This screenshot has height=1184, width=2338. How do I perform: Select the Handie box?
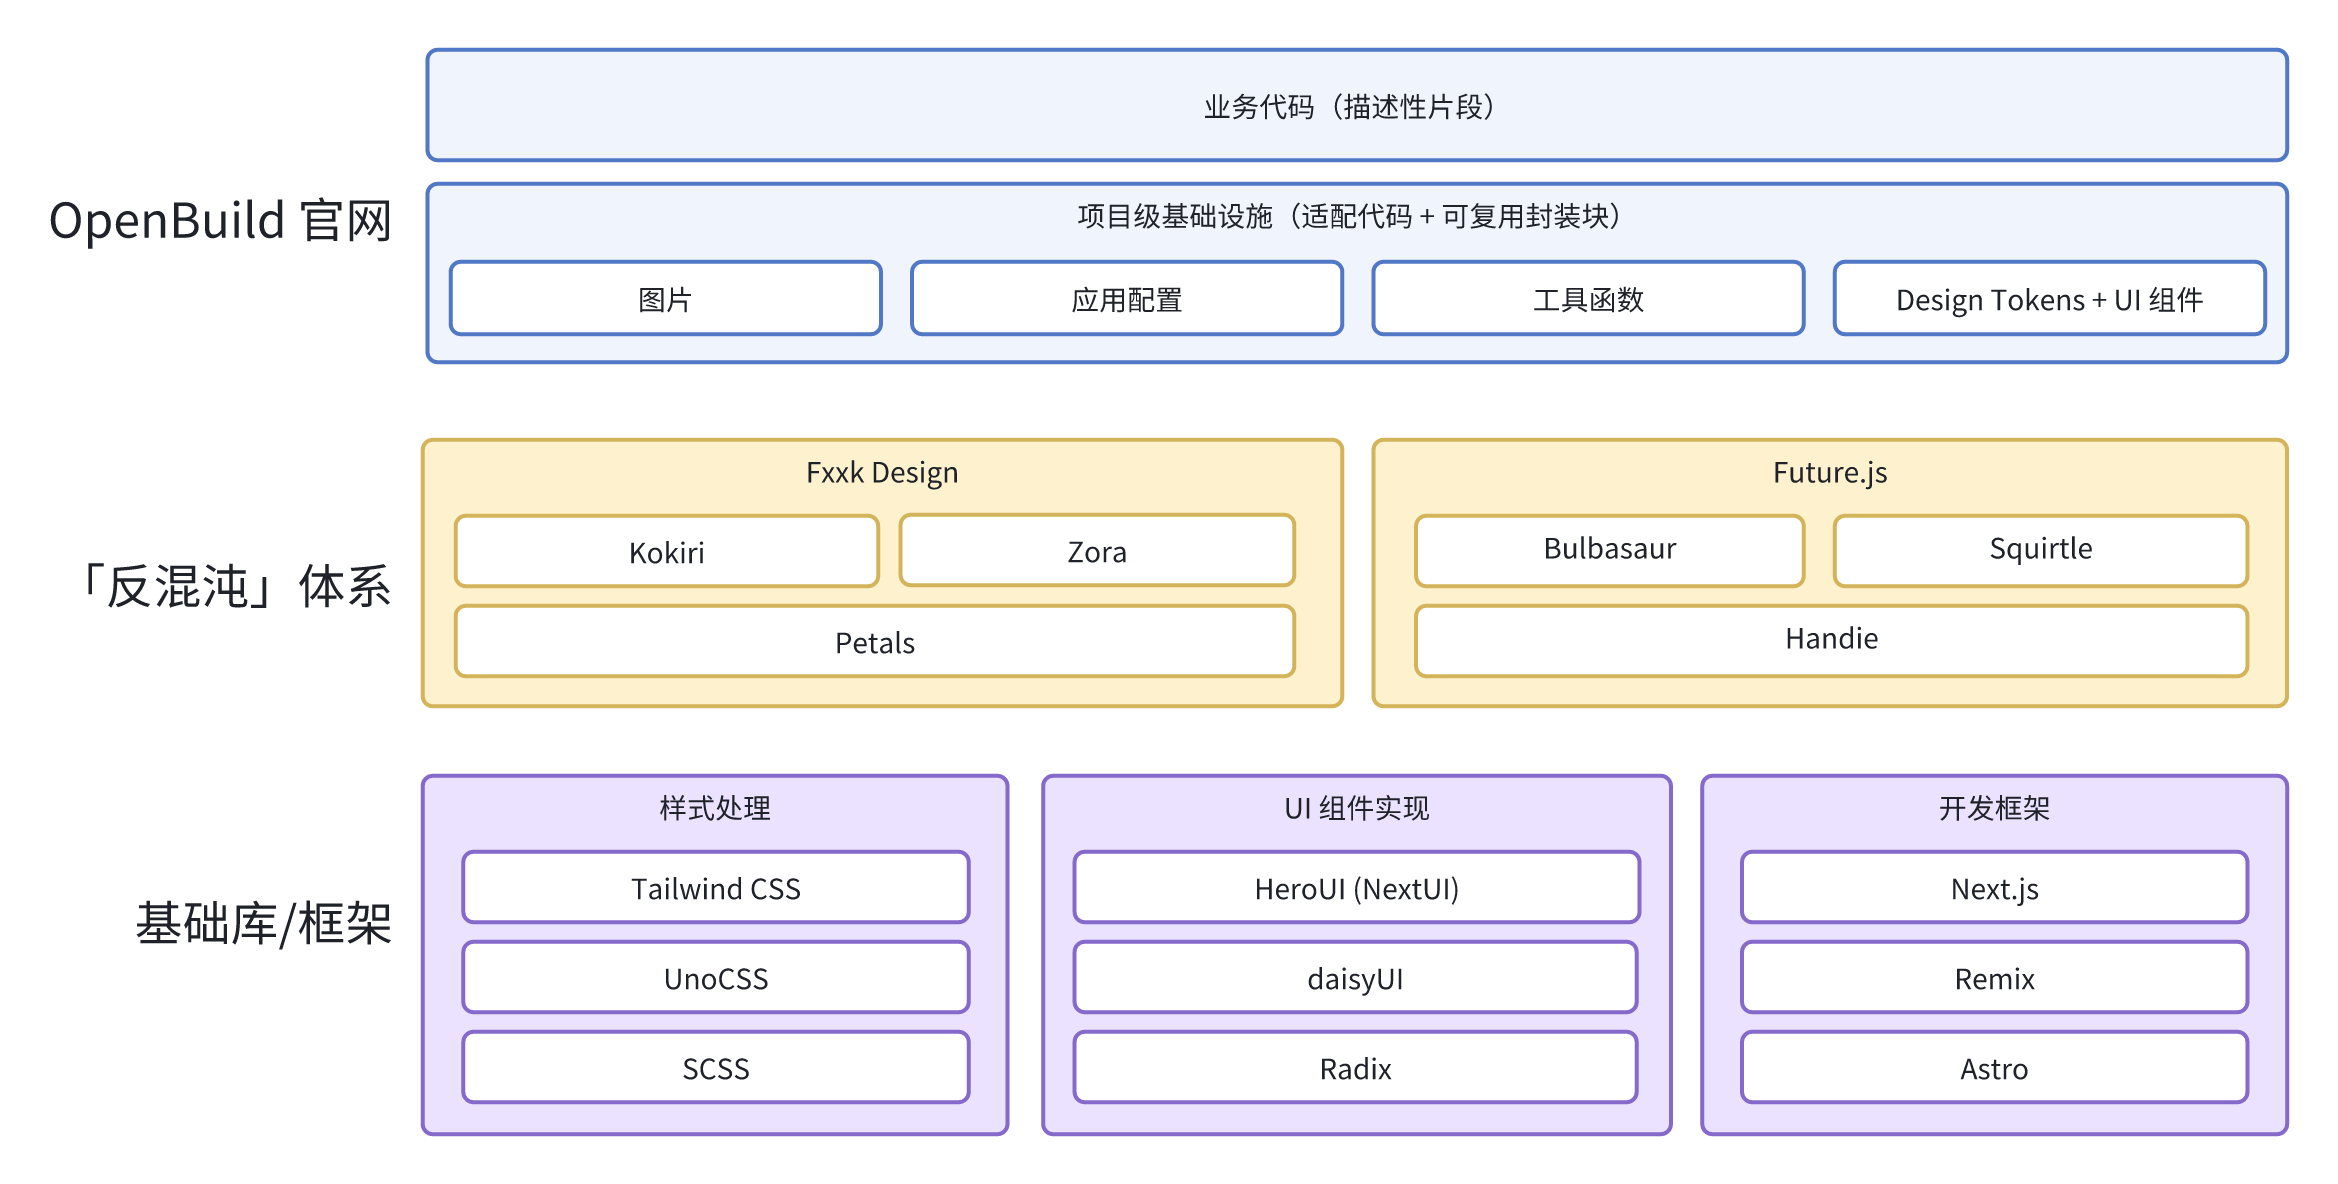[x=1832, y=640]
